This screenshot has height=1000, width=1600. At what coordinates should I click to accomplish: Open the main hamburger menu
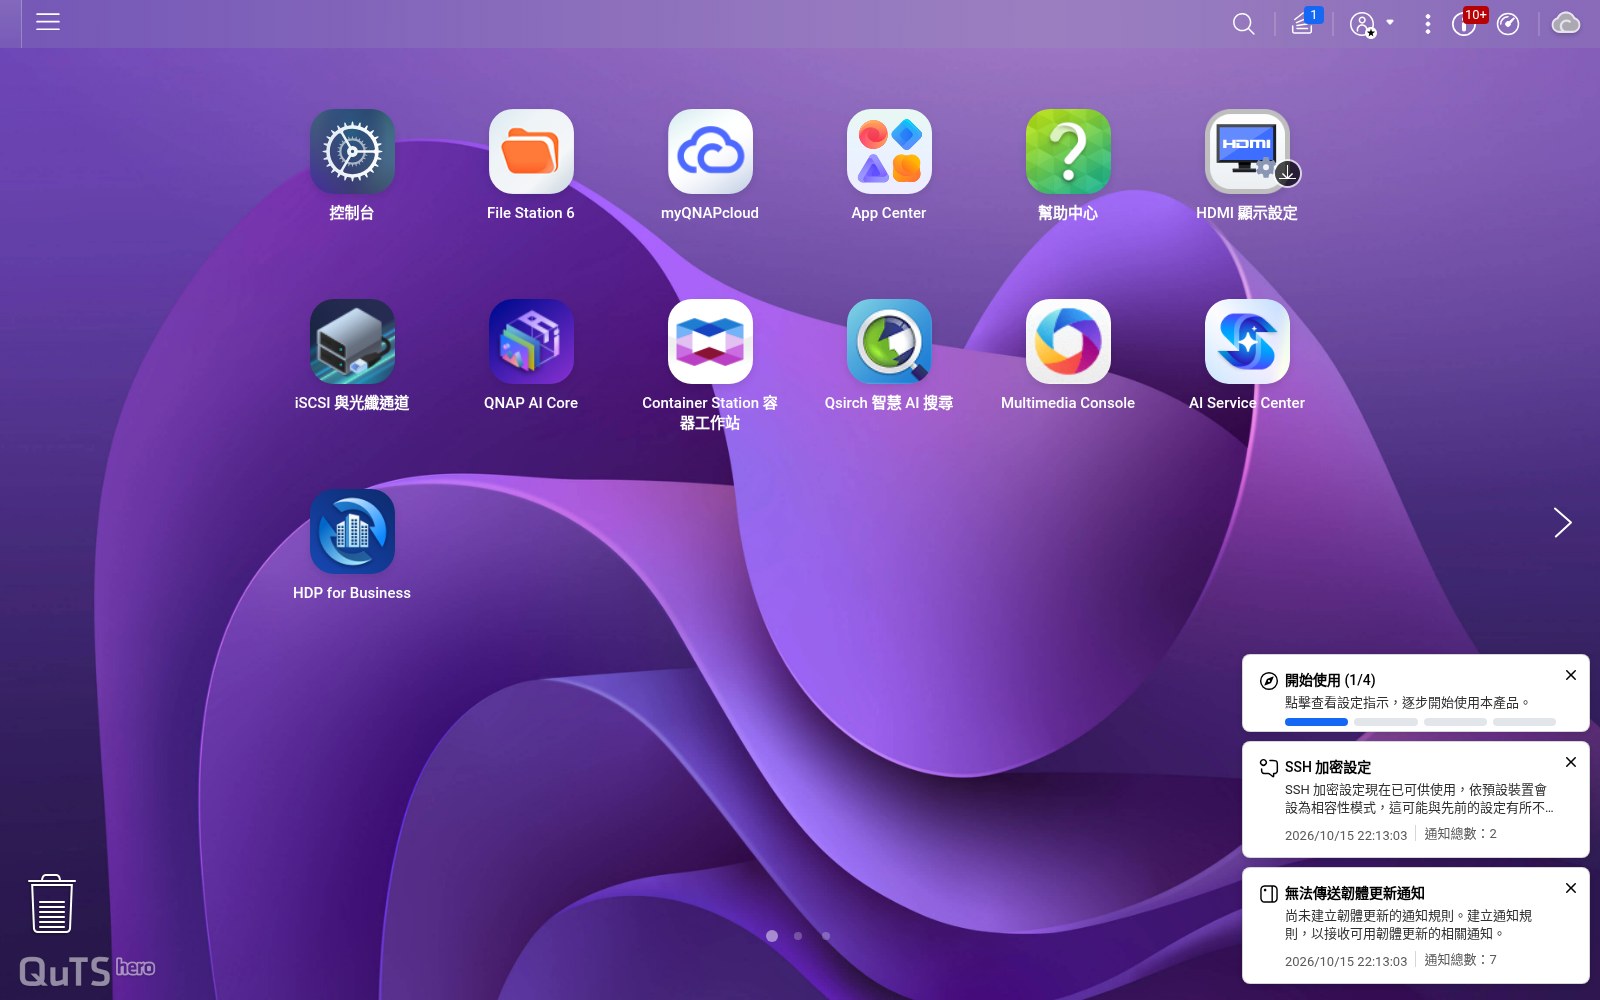point(48,22)
